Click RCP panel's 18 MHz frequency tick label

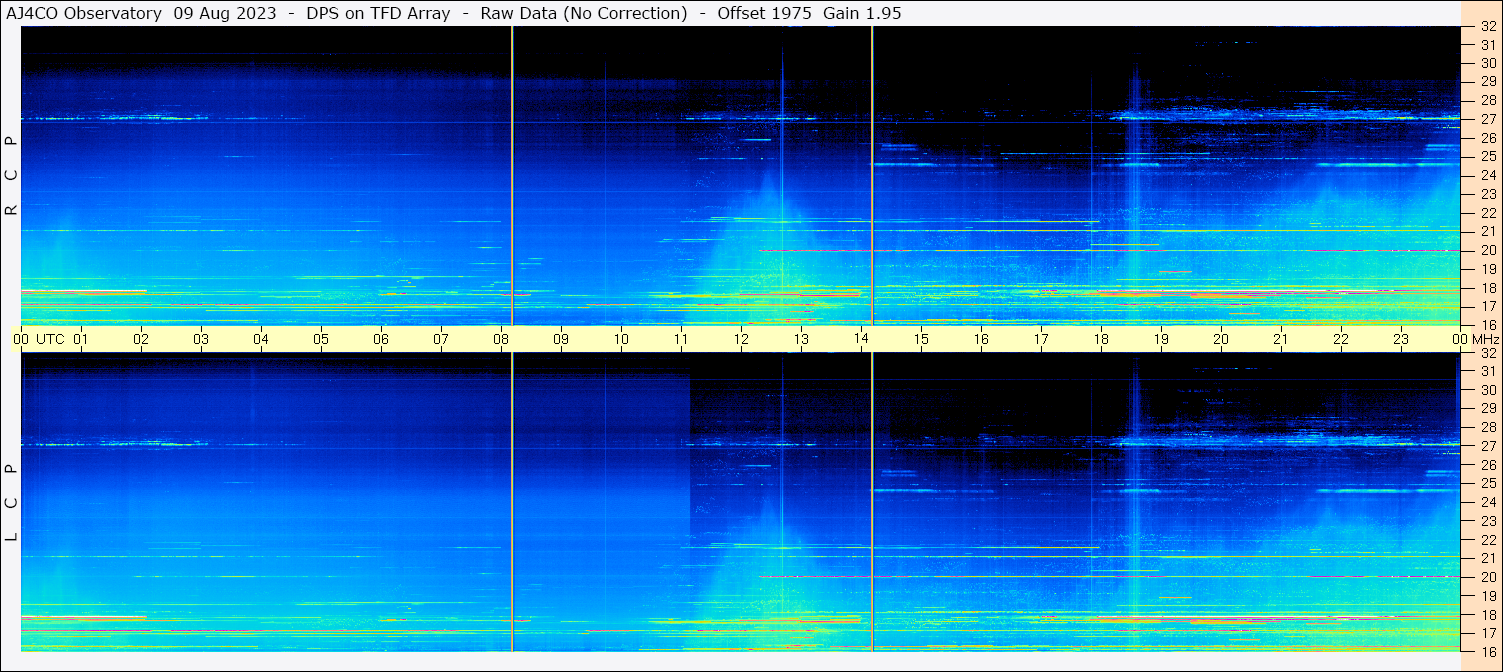tap(1488, 287)
